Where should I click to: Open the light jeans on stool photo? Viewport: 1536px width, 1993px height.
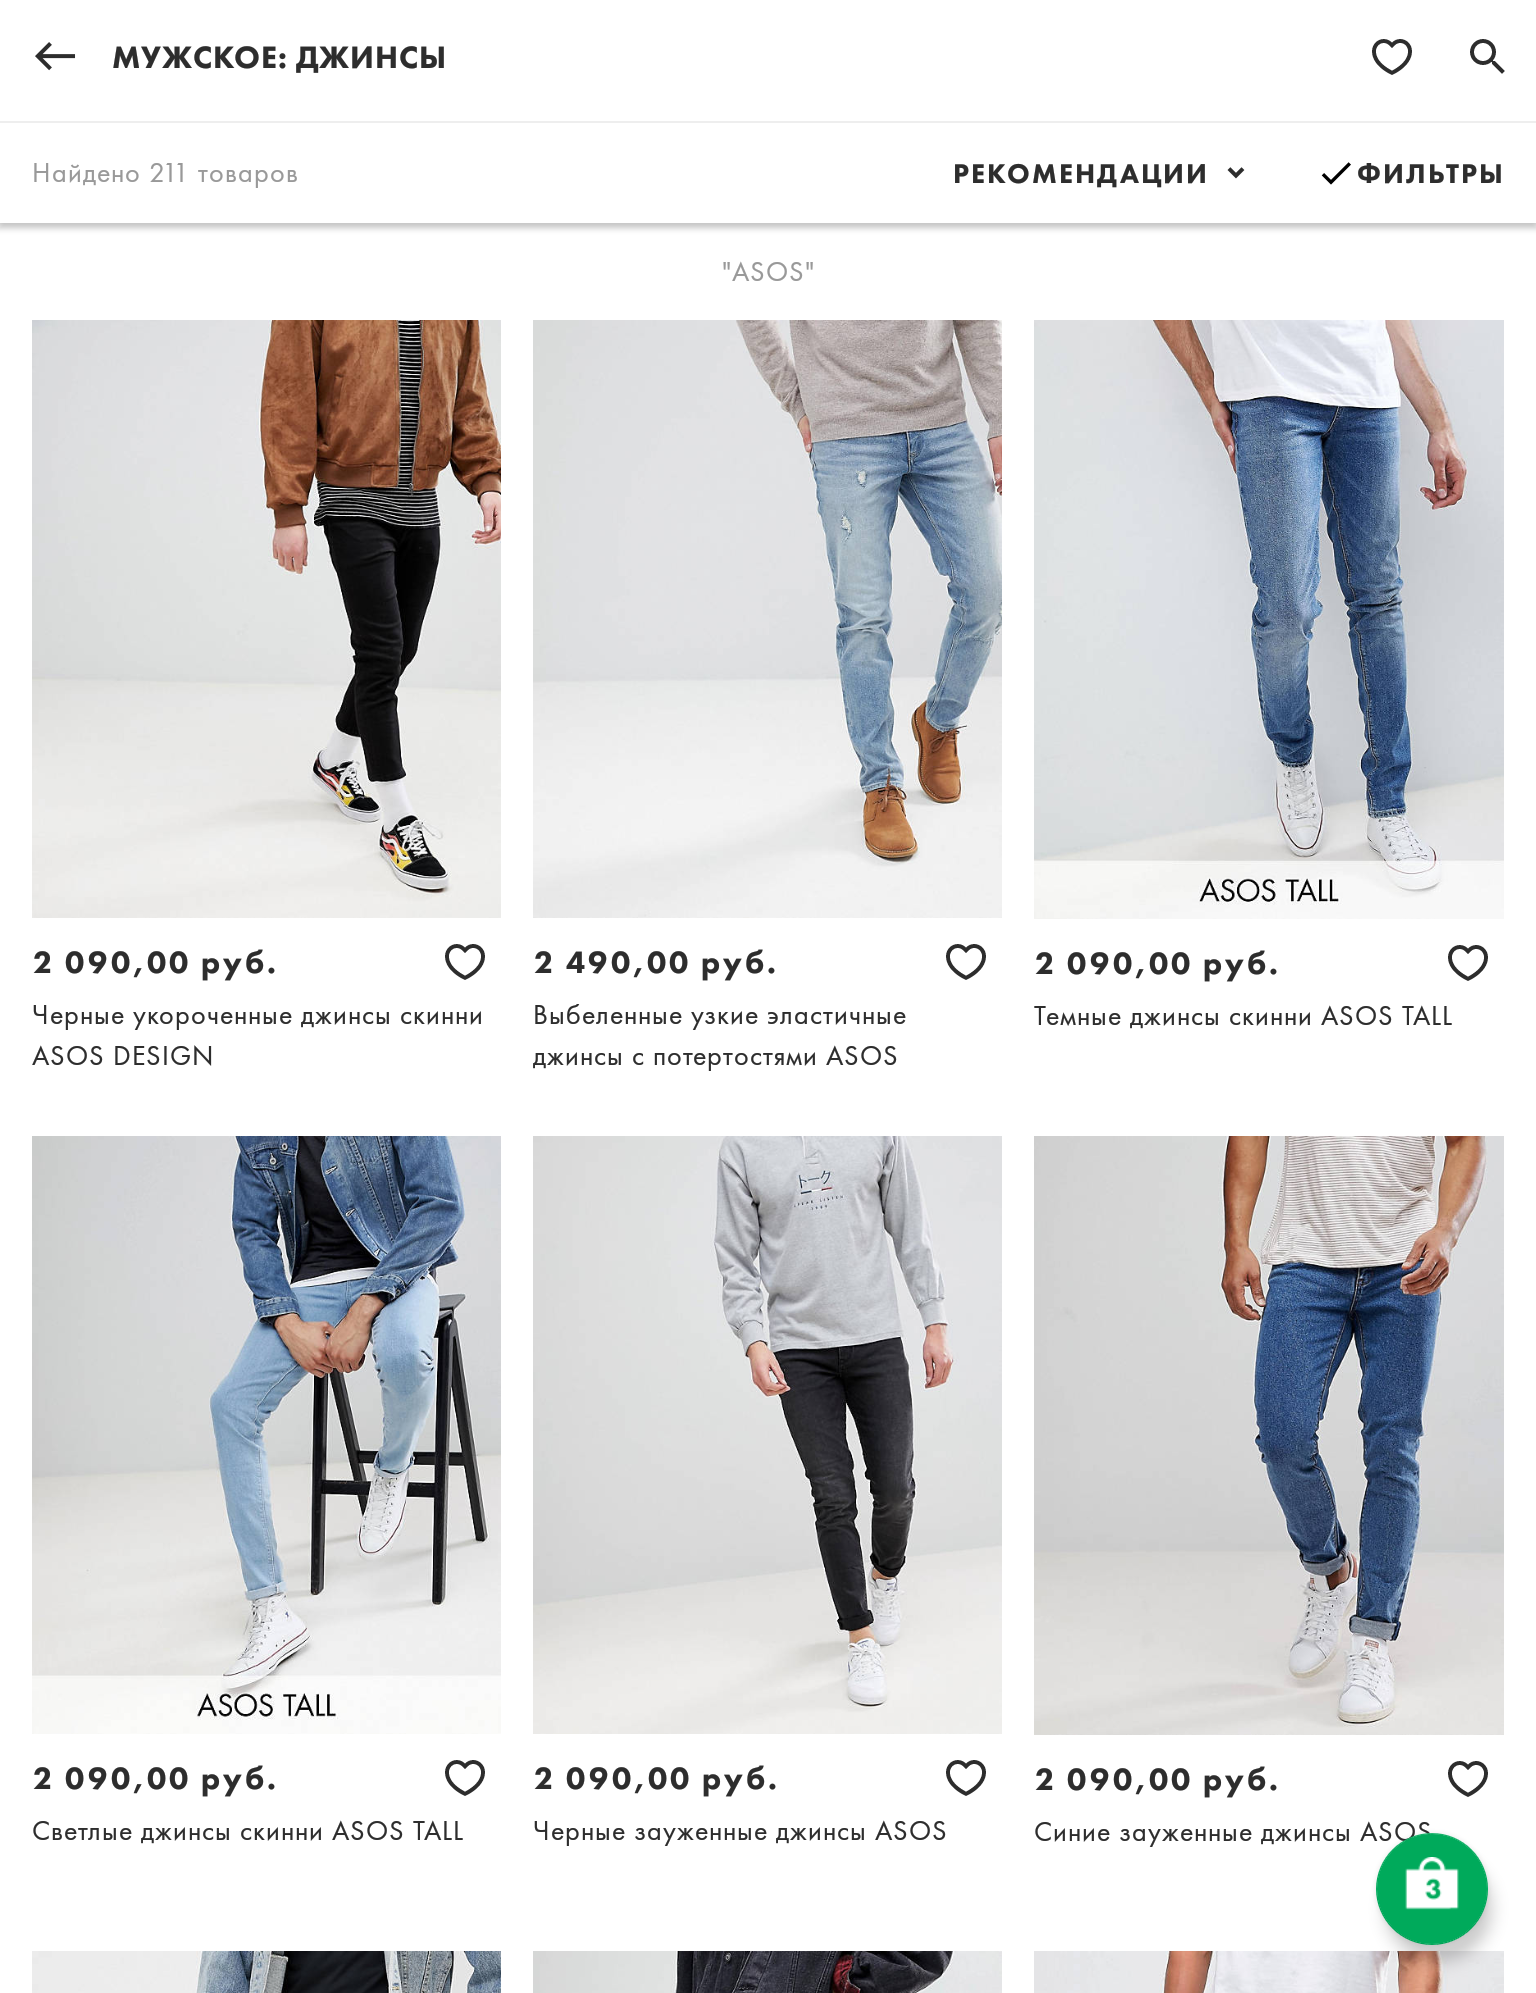(266, 1435)
